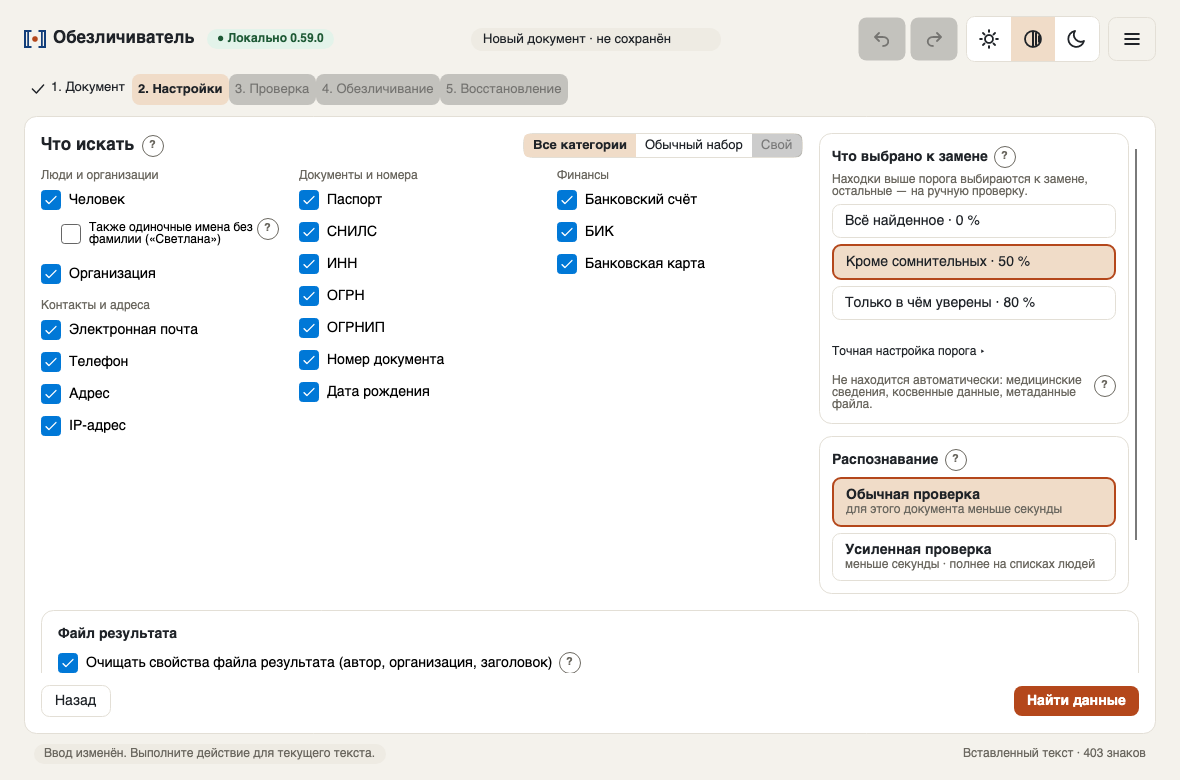Select the Все категории preset

[579, 145]
